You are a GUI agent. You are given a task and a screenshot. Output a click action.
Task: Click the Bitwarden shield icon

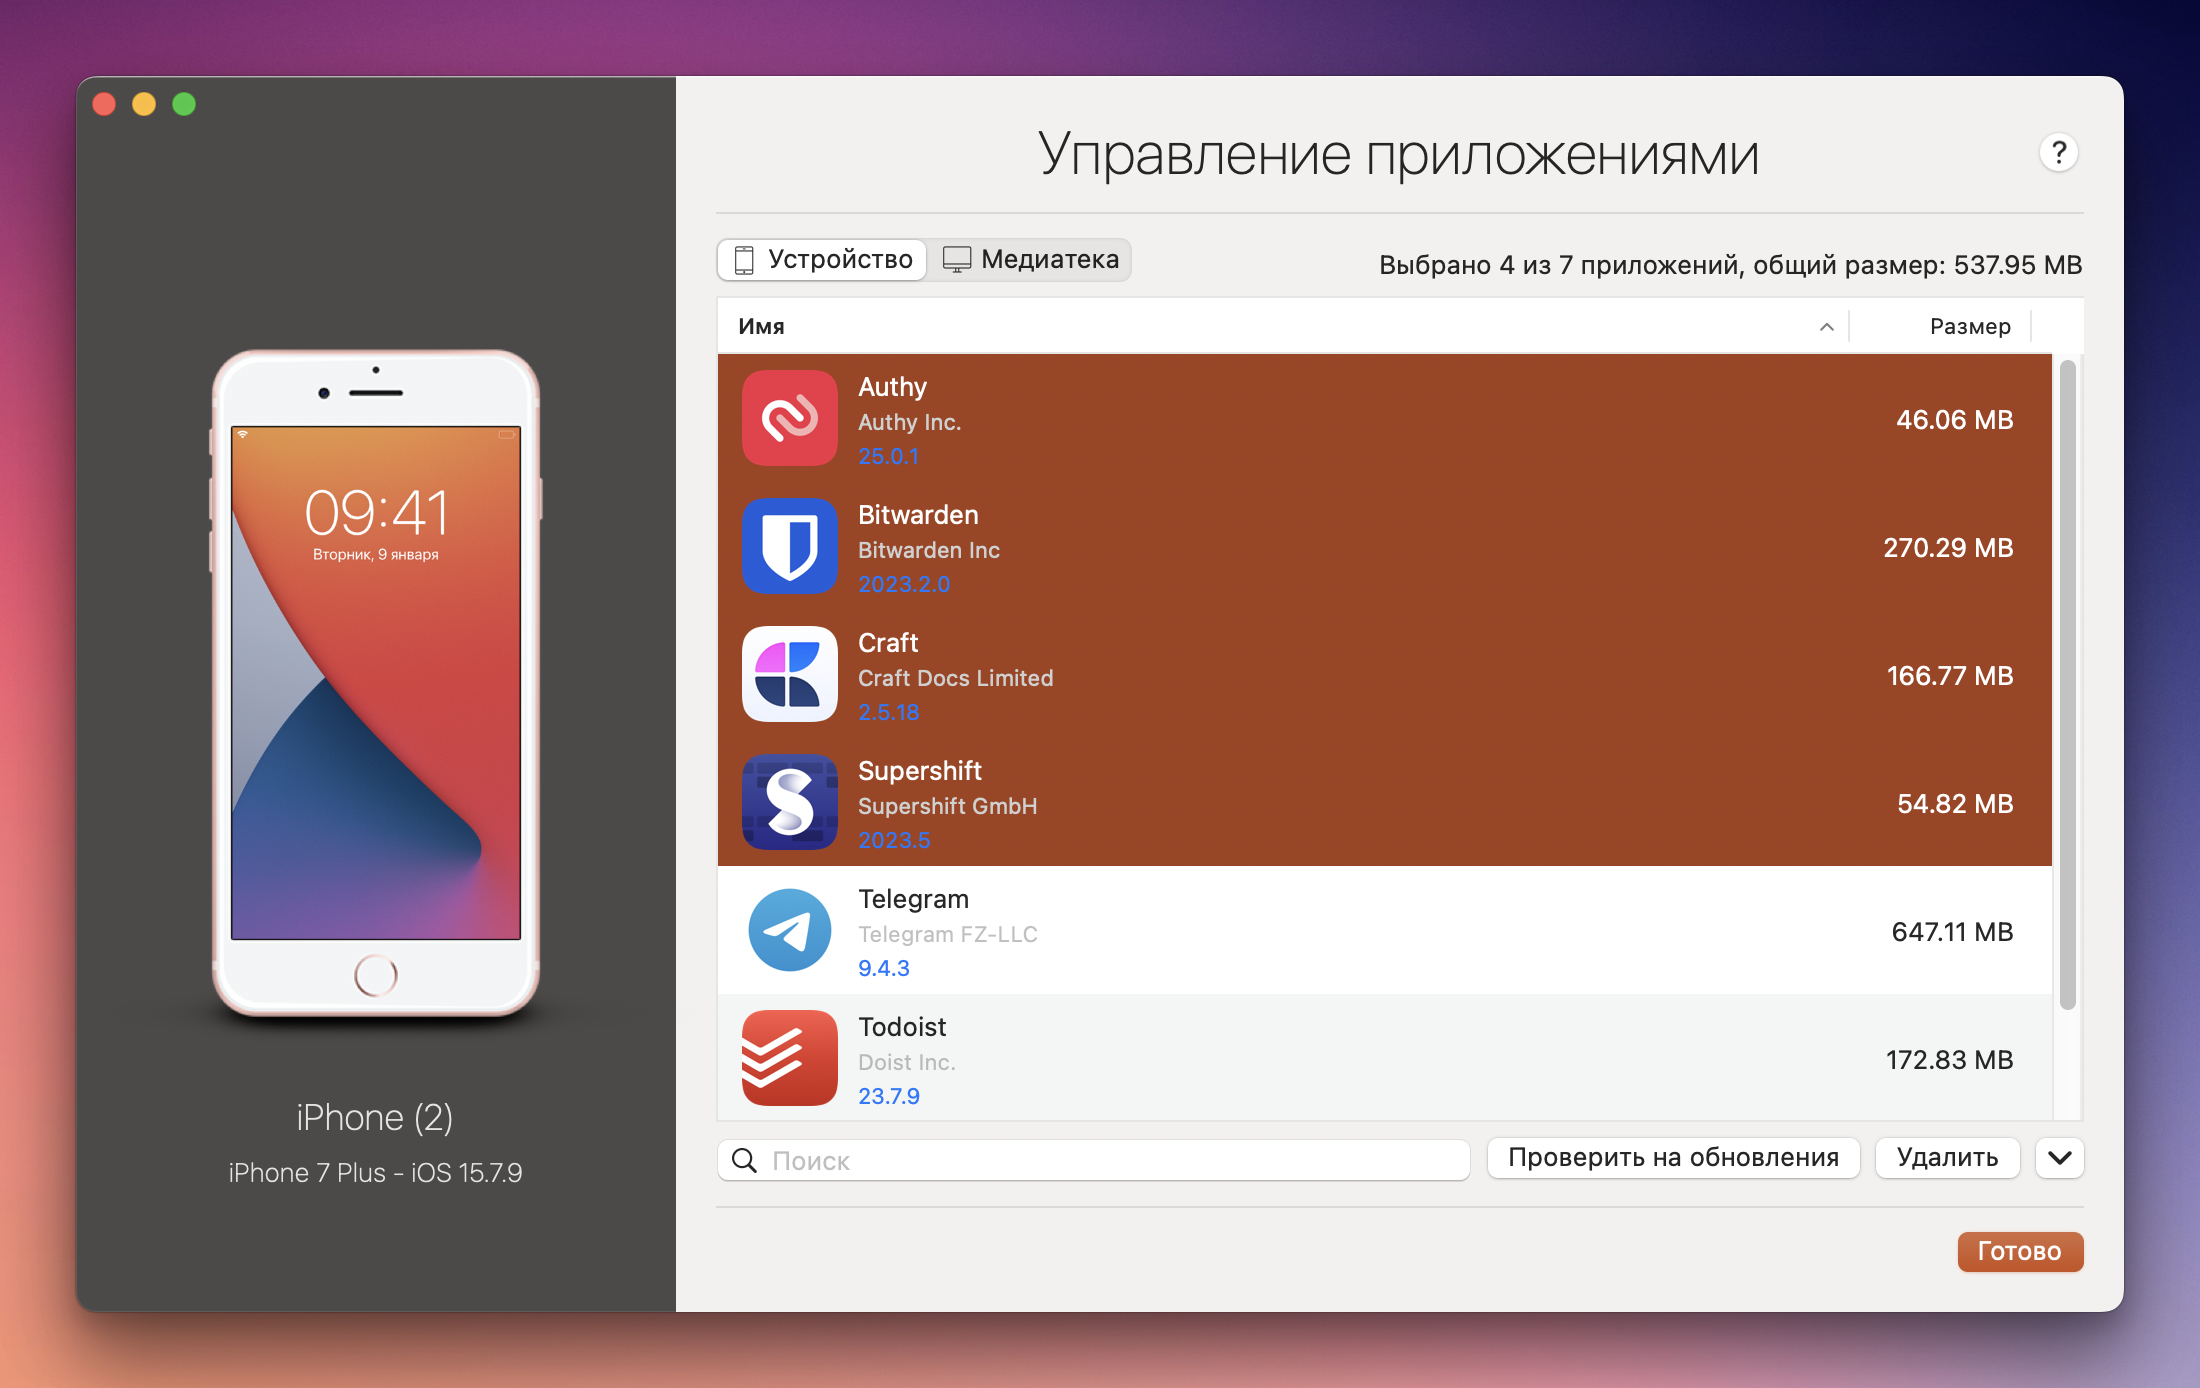[789, 546]
